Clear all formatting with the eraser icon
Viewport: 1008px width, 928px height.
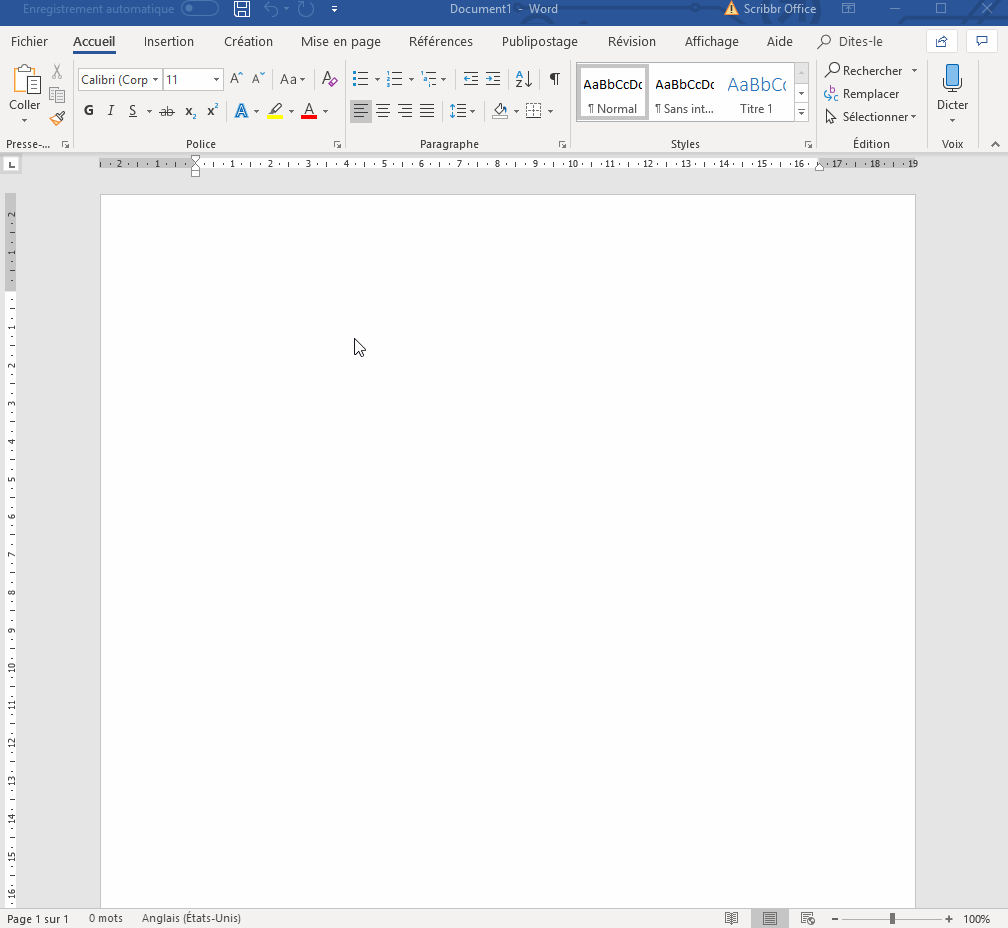pos(329,79)
